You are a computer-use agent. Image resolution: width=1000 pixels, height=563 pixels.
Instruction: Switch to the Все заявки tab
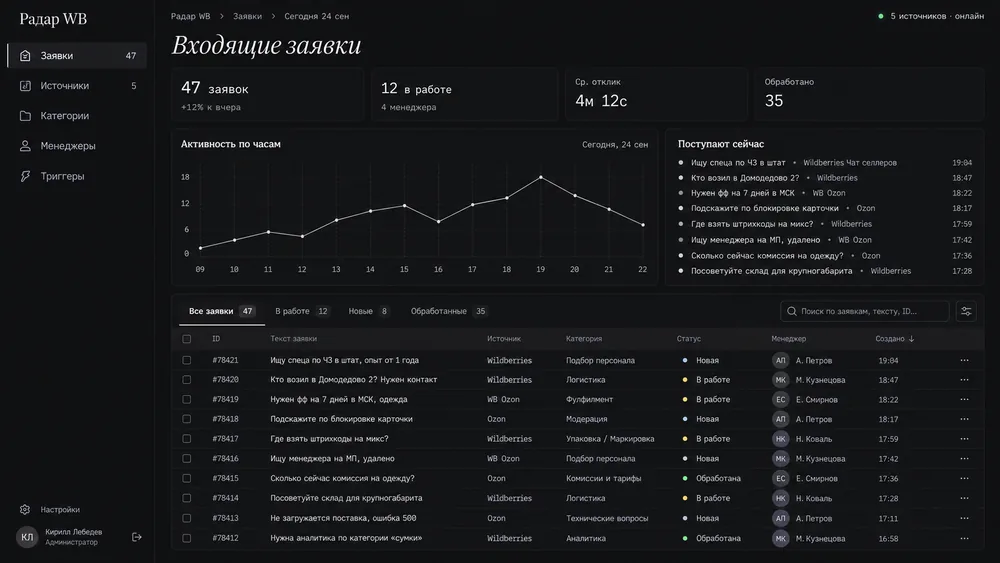pyautogui.click(x=221, y=311)
